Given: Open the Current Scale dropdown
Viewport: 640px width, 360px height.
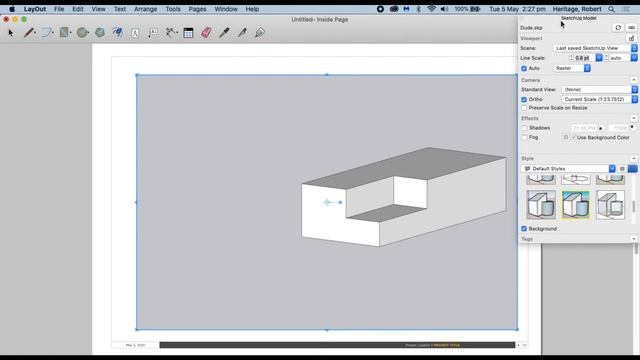Looking at the screenshot, I should pos(600,99).
